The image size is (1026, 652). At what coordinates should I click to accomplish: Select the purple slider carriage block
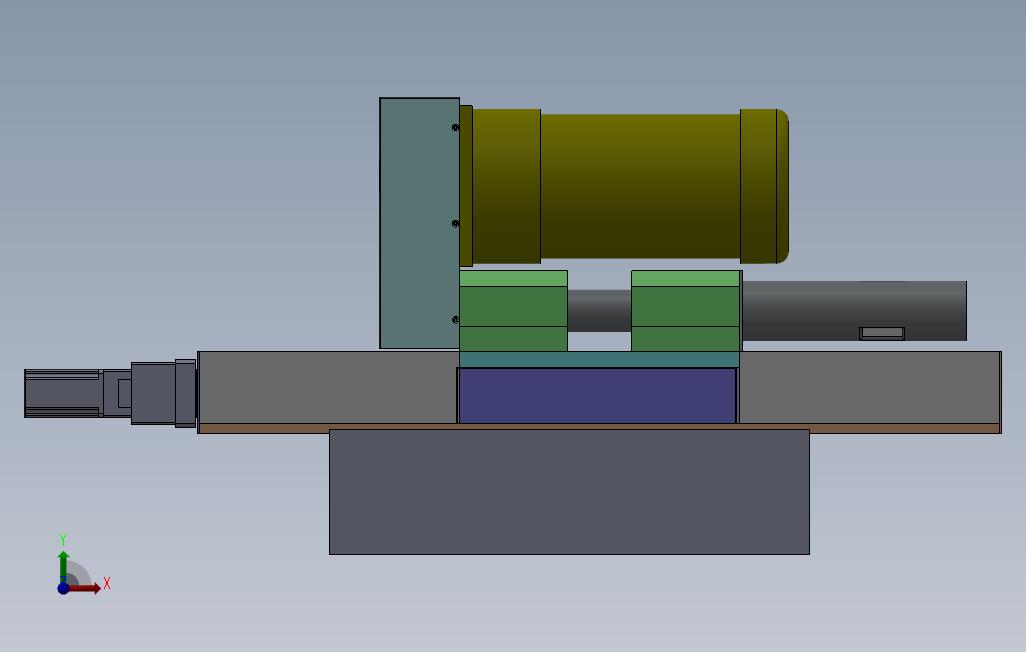pyautogui.click(x=597, y=395)
